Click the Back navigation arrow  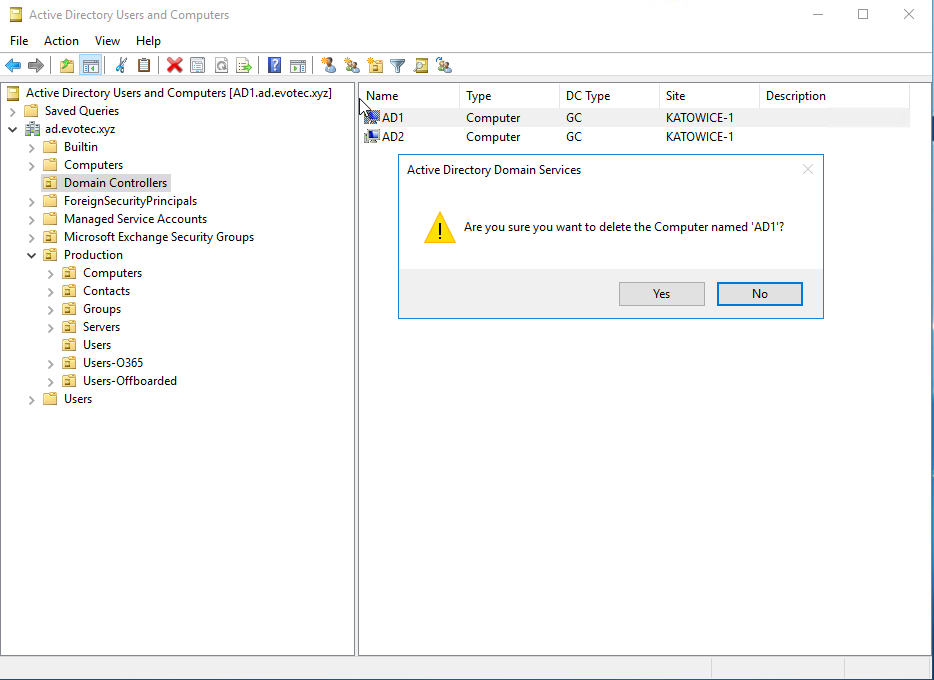coord(13,64)
